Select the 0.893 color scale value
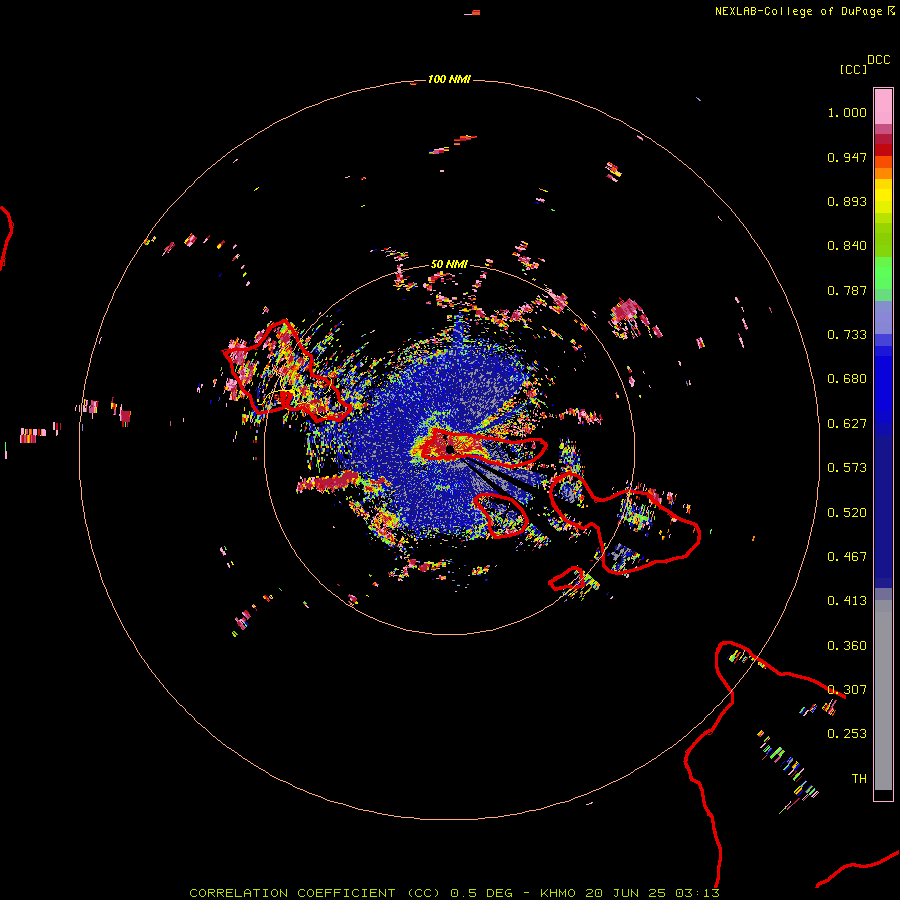900x900 pixels. point(847,201)
